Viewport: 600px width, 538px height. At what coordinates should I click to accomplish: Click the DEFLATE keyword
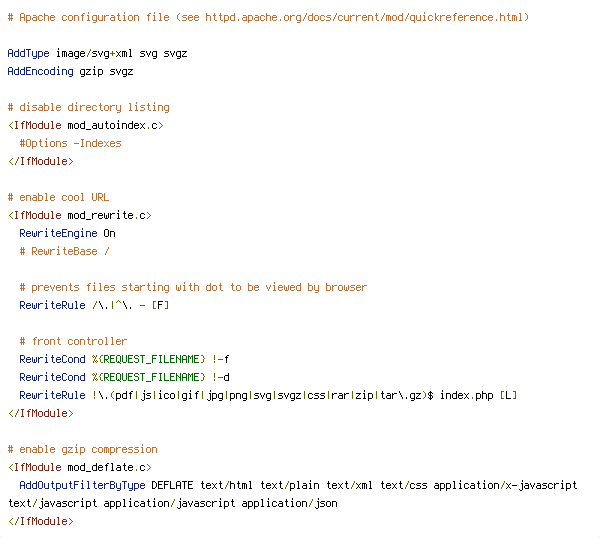[x=172, y=485]
